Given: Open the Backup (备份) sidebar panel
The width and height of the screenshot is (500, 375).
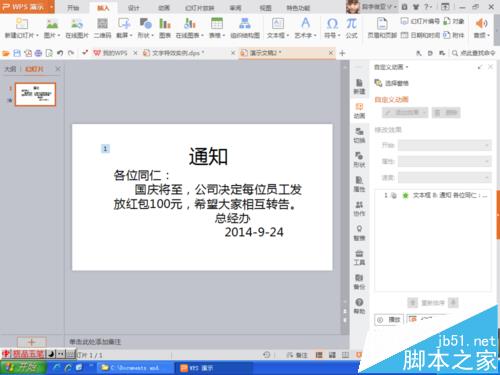Looking at the screenshot, I should point(359,282).
